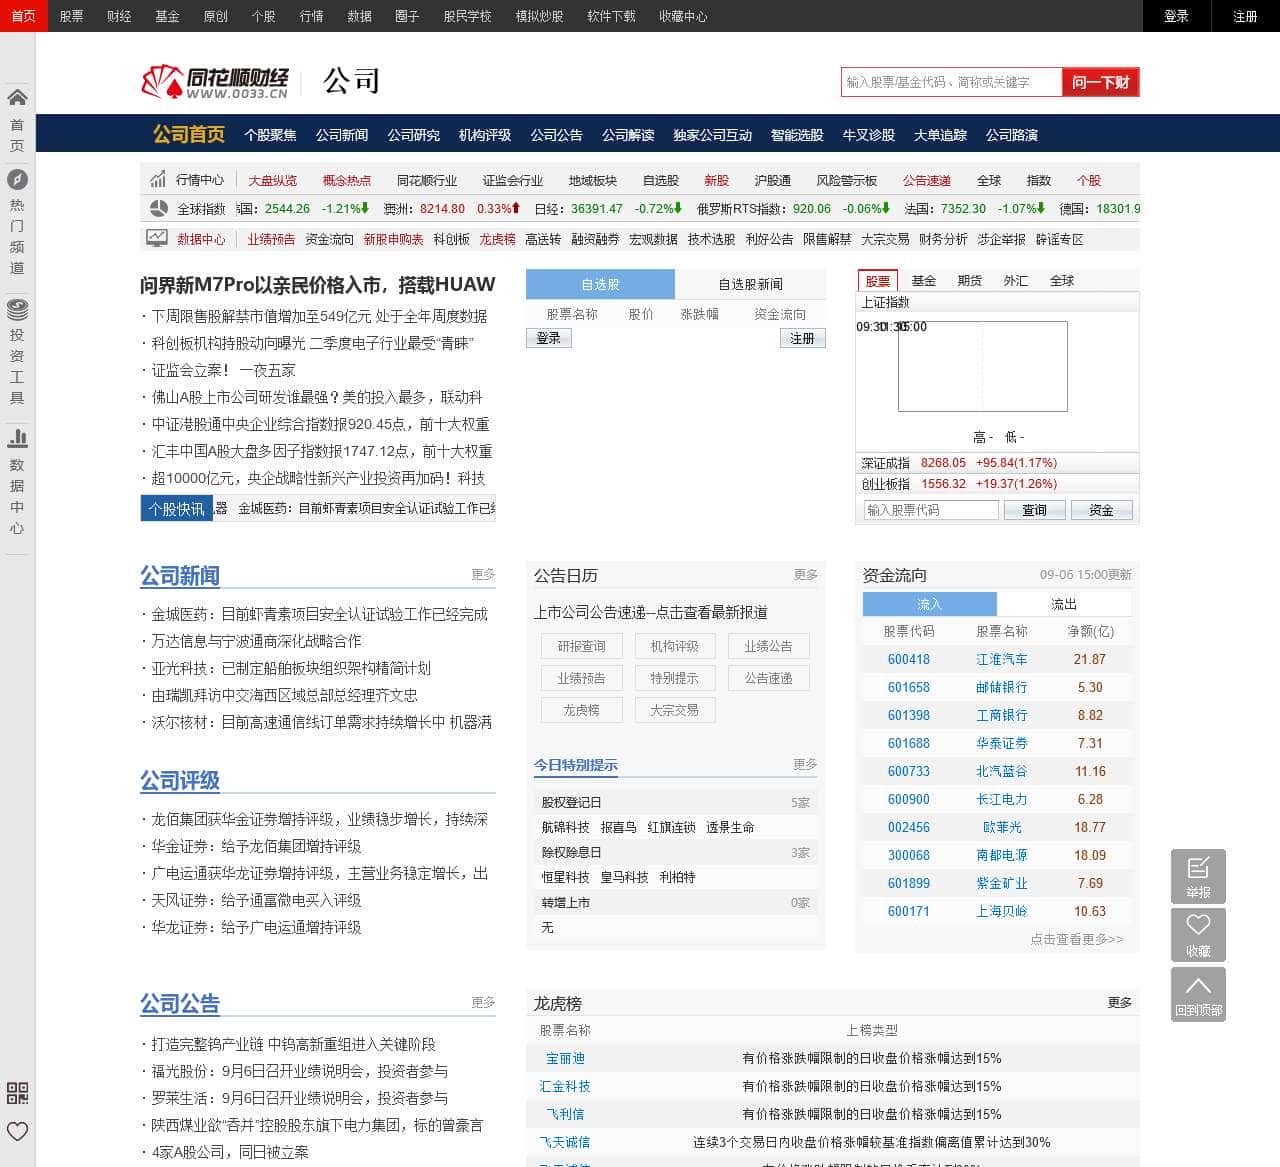Open 数据中心 chart icon in sidebar
The image size is (1280, 1167).
tap(16, 438)
